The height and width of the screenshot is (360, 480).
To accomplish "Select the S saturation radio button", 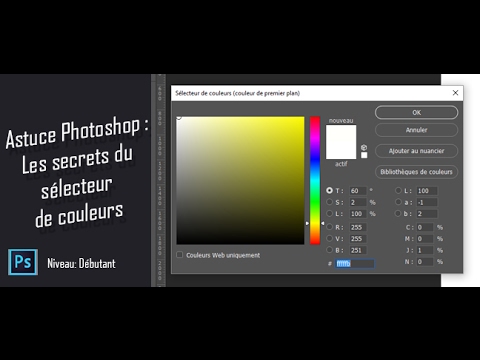I will tap(329, 202).
